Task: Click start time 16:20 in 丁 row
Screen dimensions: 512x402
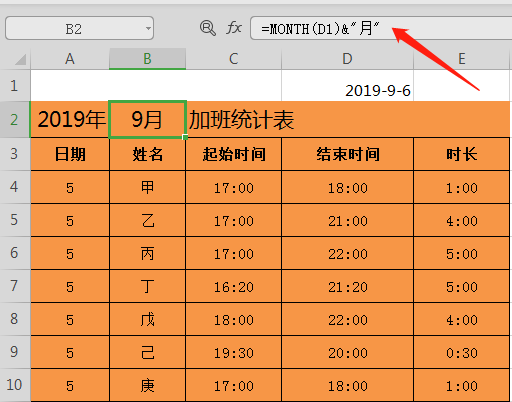Action: 233,286
